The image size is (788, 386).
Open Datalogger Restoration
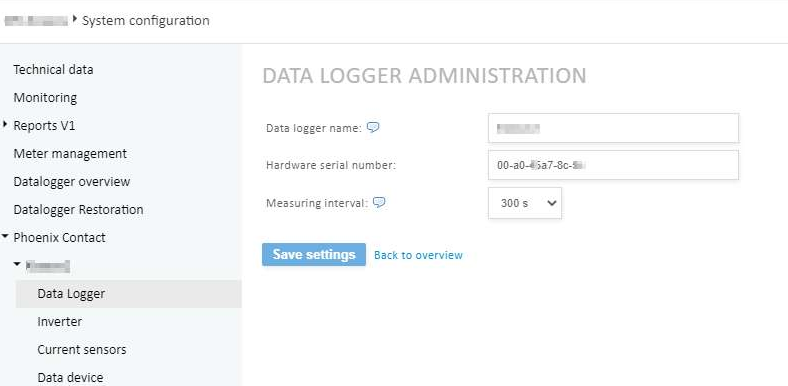(x=78, y=210)
